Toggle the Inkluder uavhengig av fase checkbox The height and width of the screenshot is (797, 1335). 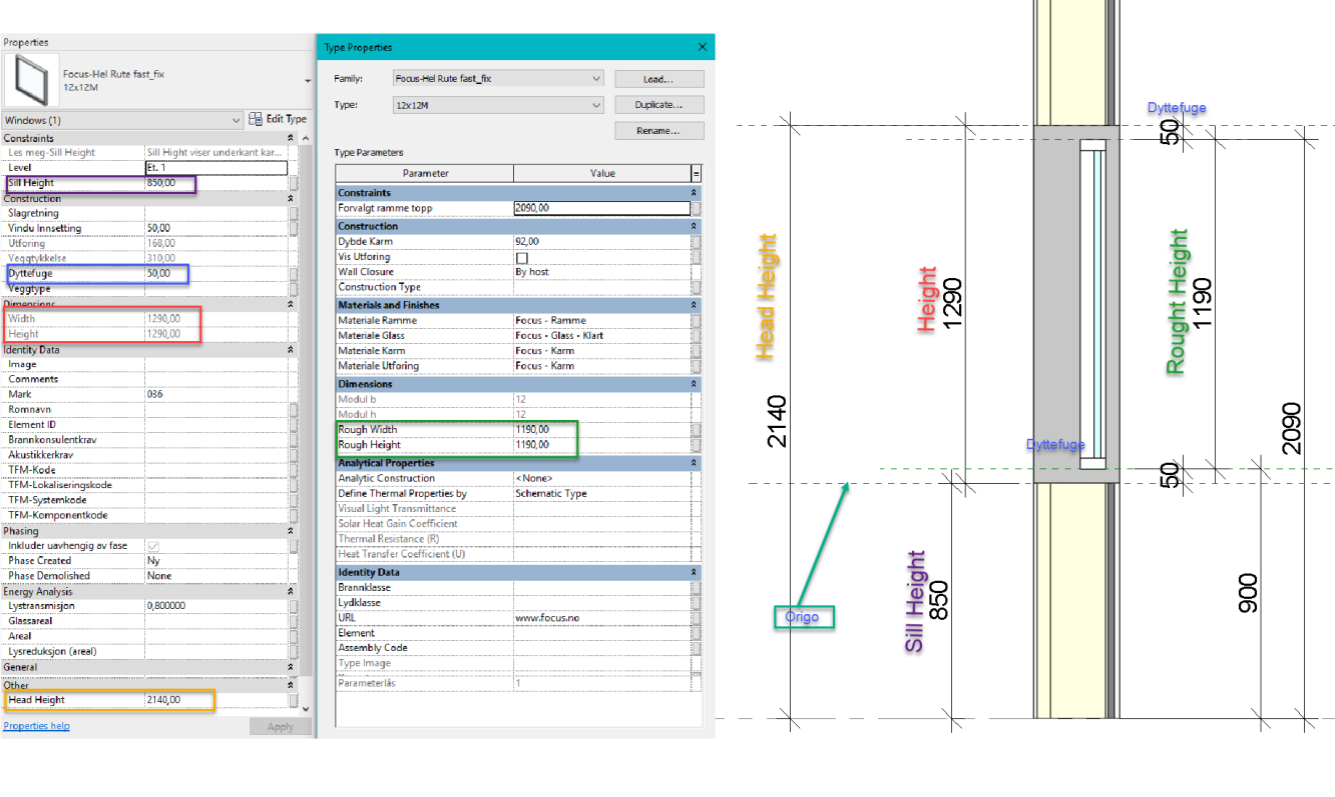(x=153, y=546)
